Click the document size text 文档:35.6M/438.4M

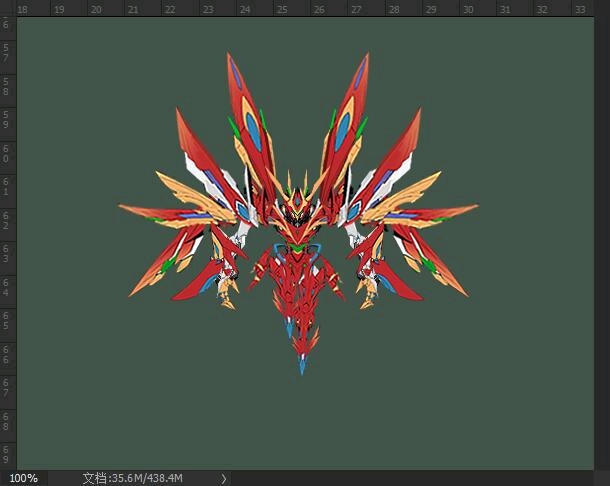coord(132,478)
